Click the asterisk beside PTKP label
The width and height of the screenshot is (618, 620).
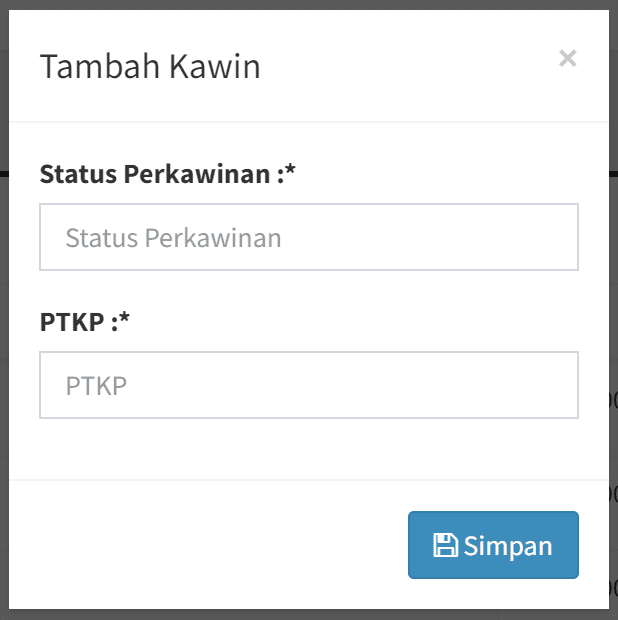click(126, 321)
